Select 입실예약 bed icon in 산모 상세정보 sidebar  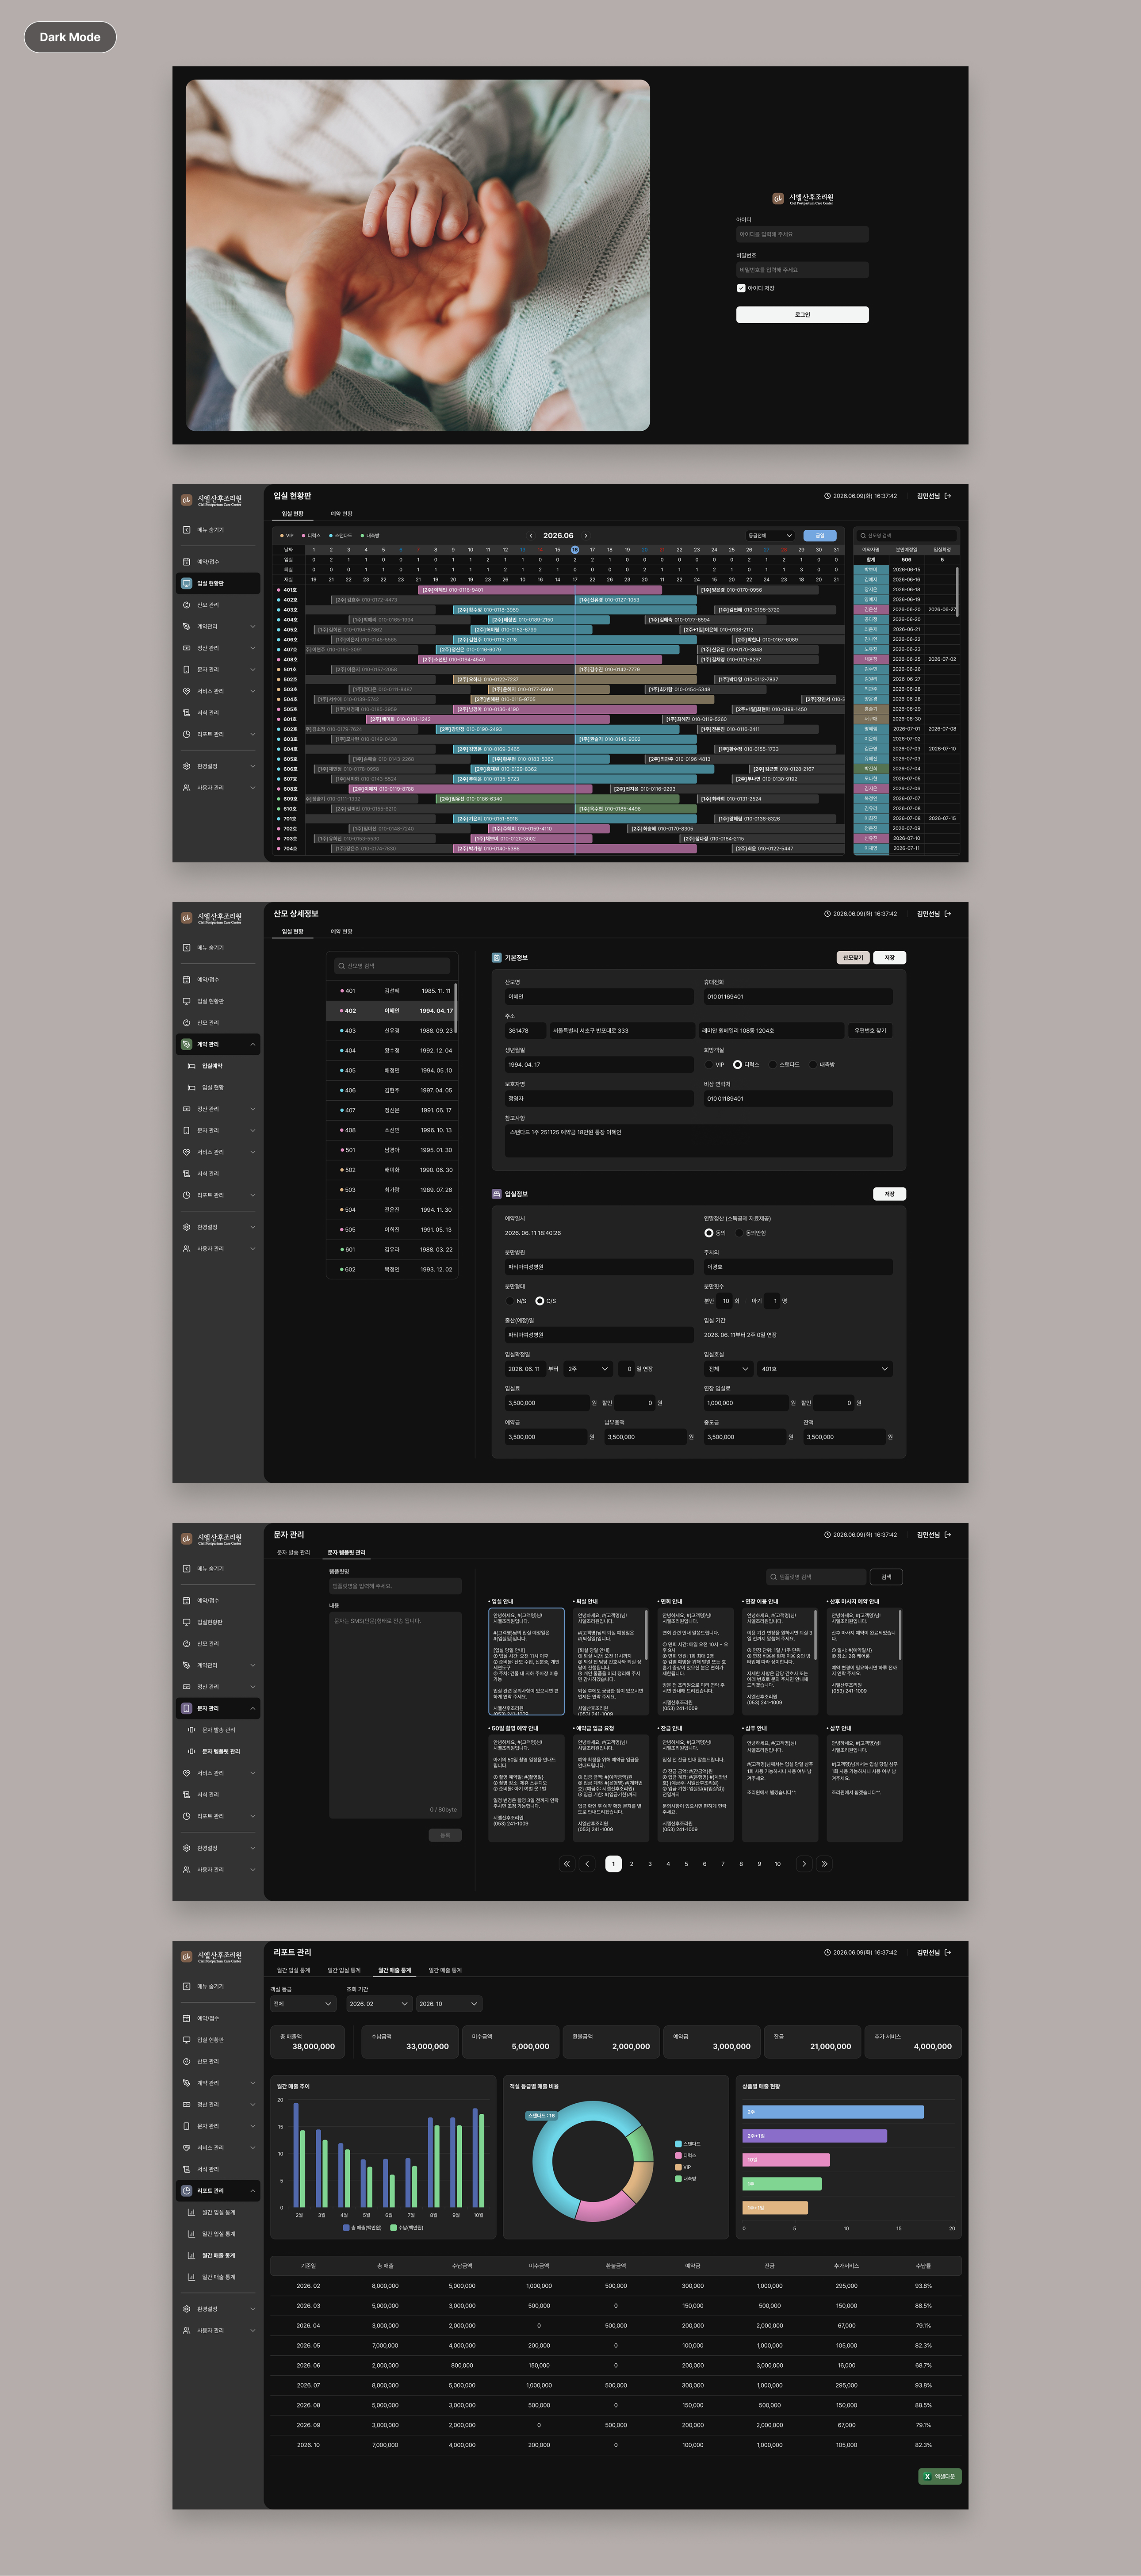pyautogui.click(x=192, y=1066)
